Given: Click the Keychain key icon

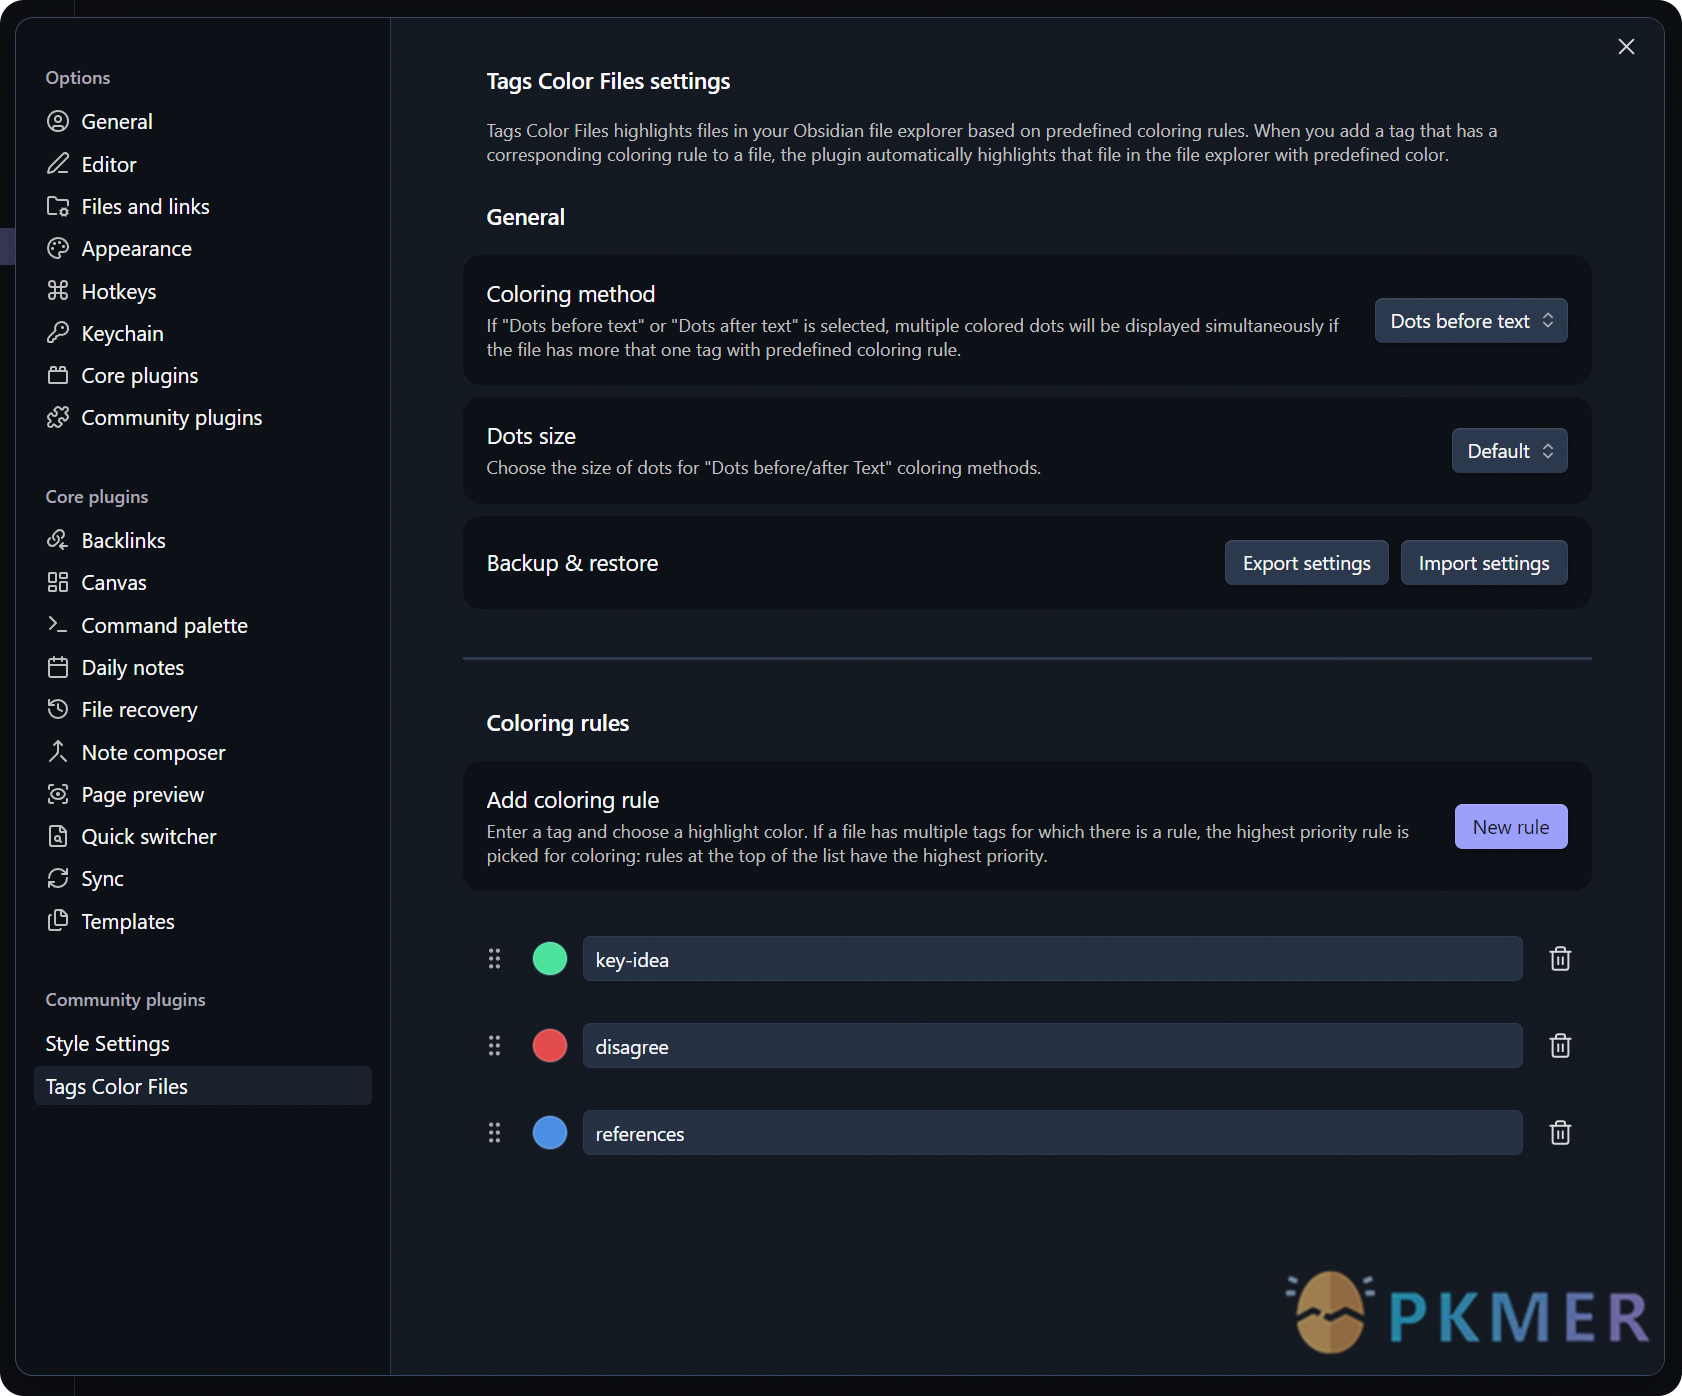Looking at the screenshot, I should coord(58,333).
